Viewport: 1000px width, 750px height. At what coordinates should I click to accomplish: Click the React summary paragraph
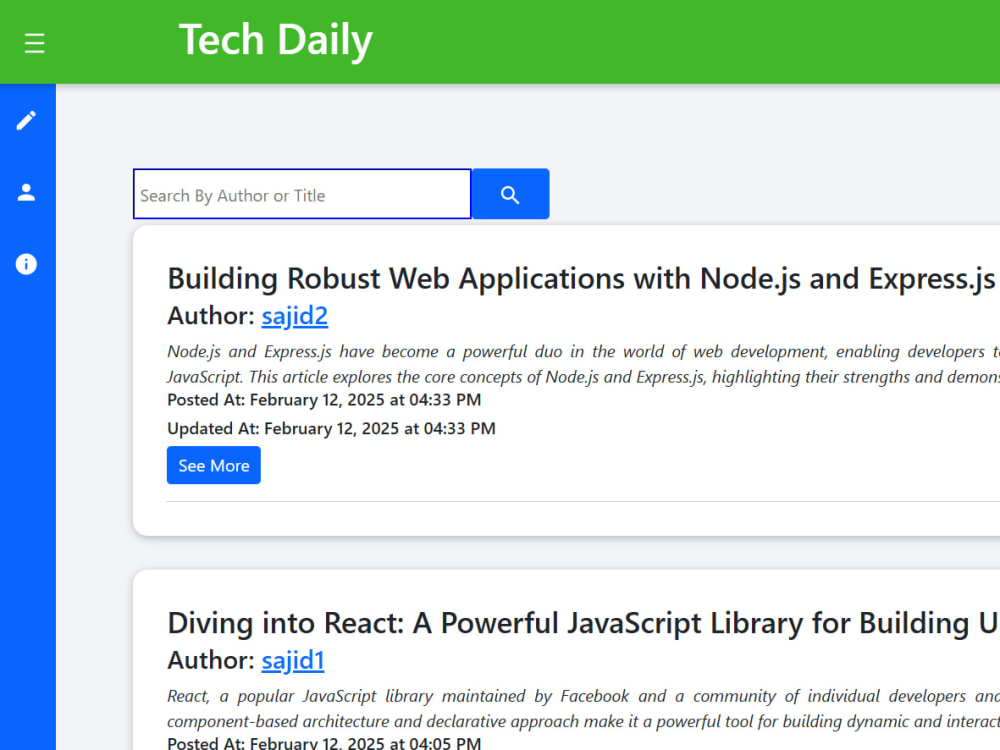(584, 709)
